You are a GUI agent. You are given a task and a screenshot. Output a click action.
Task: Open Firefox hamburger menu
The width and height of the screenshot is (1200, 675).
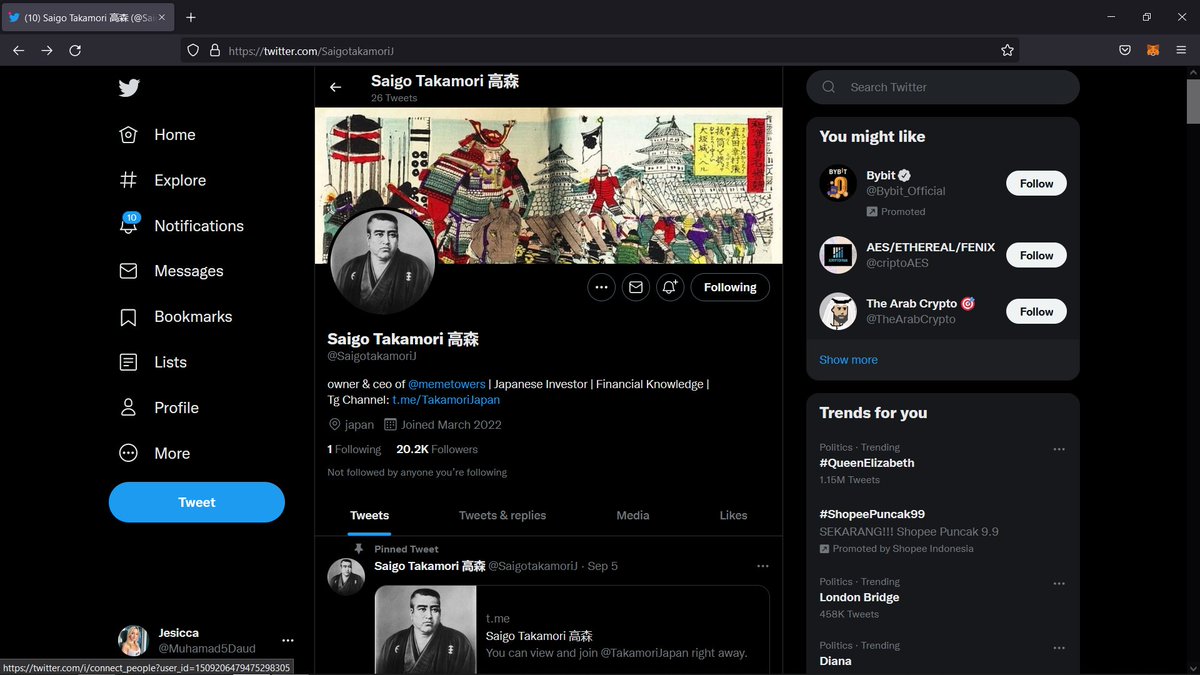click(1181, 50)
